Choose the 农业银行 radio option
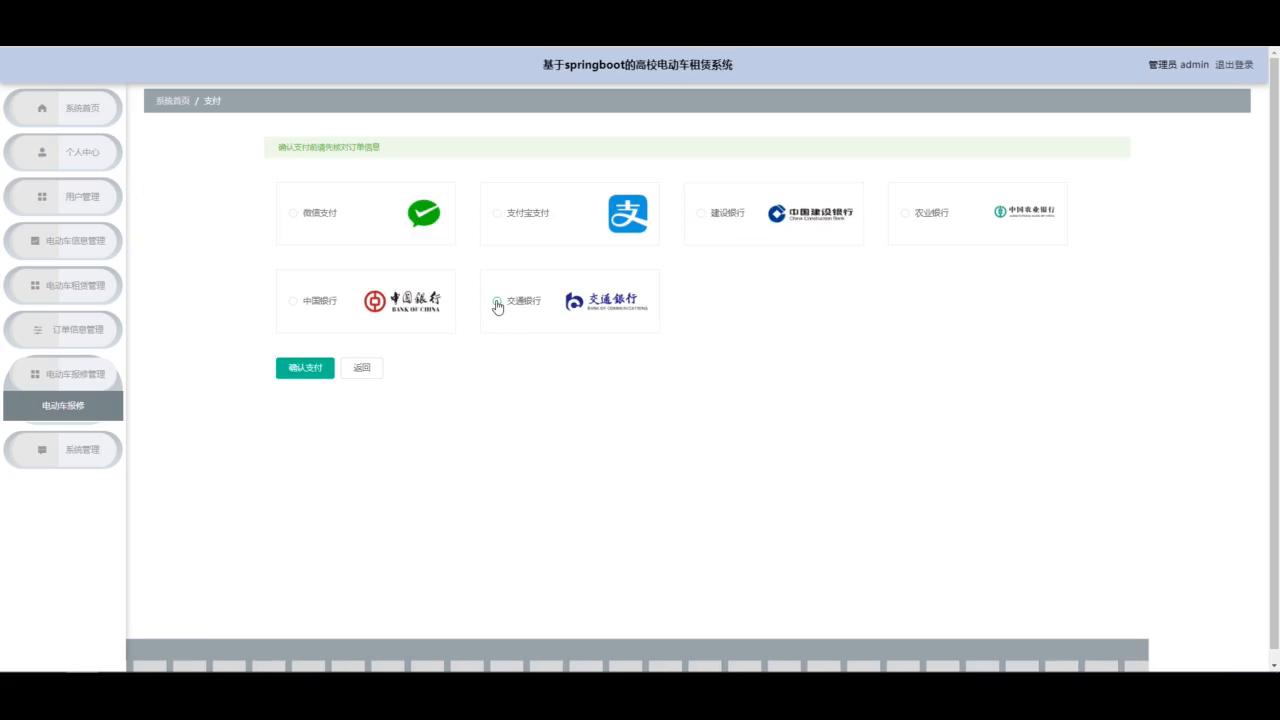The height and width of the screenshot is (720, 1280). (905, 213)
